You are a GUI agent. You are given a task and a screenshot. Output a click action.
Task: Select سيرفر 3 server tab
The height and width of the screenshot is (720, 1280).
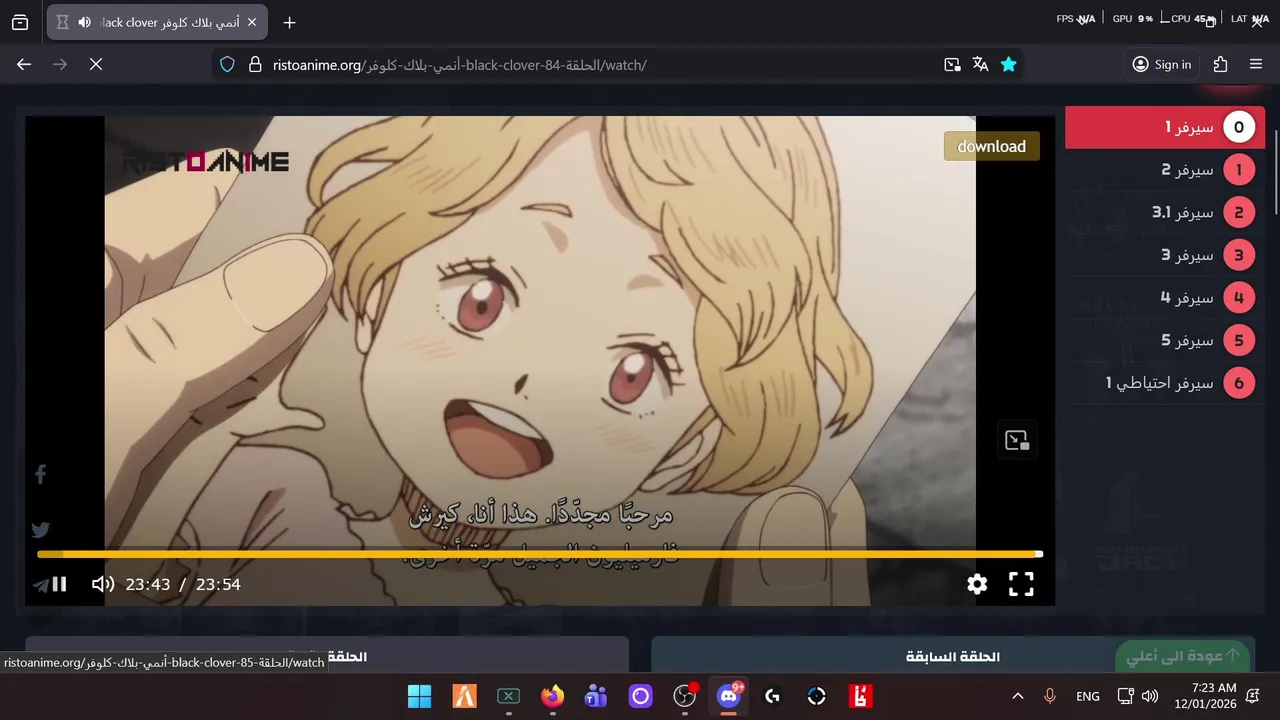(1165, 255)
